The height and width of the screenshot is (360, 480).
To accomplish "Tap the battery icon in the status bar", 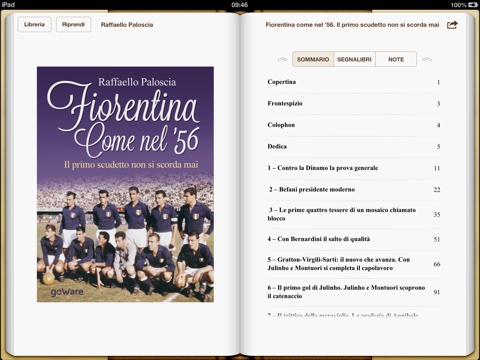I will (473, 5).
